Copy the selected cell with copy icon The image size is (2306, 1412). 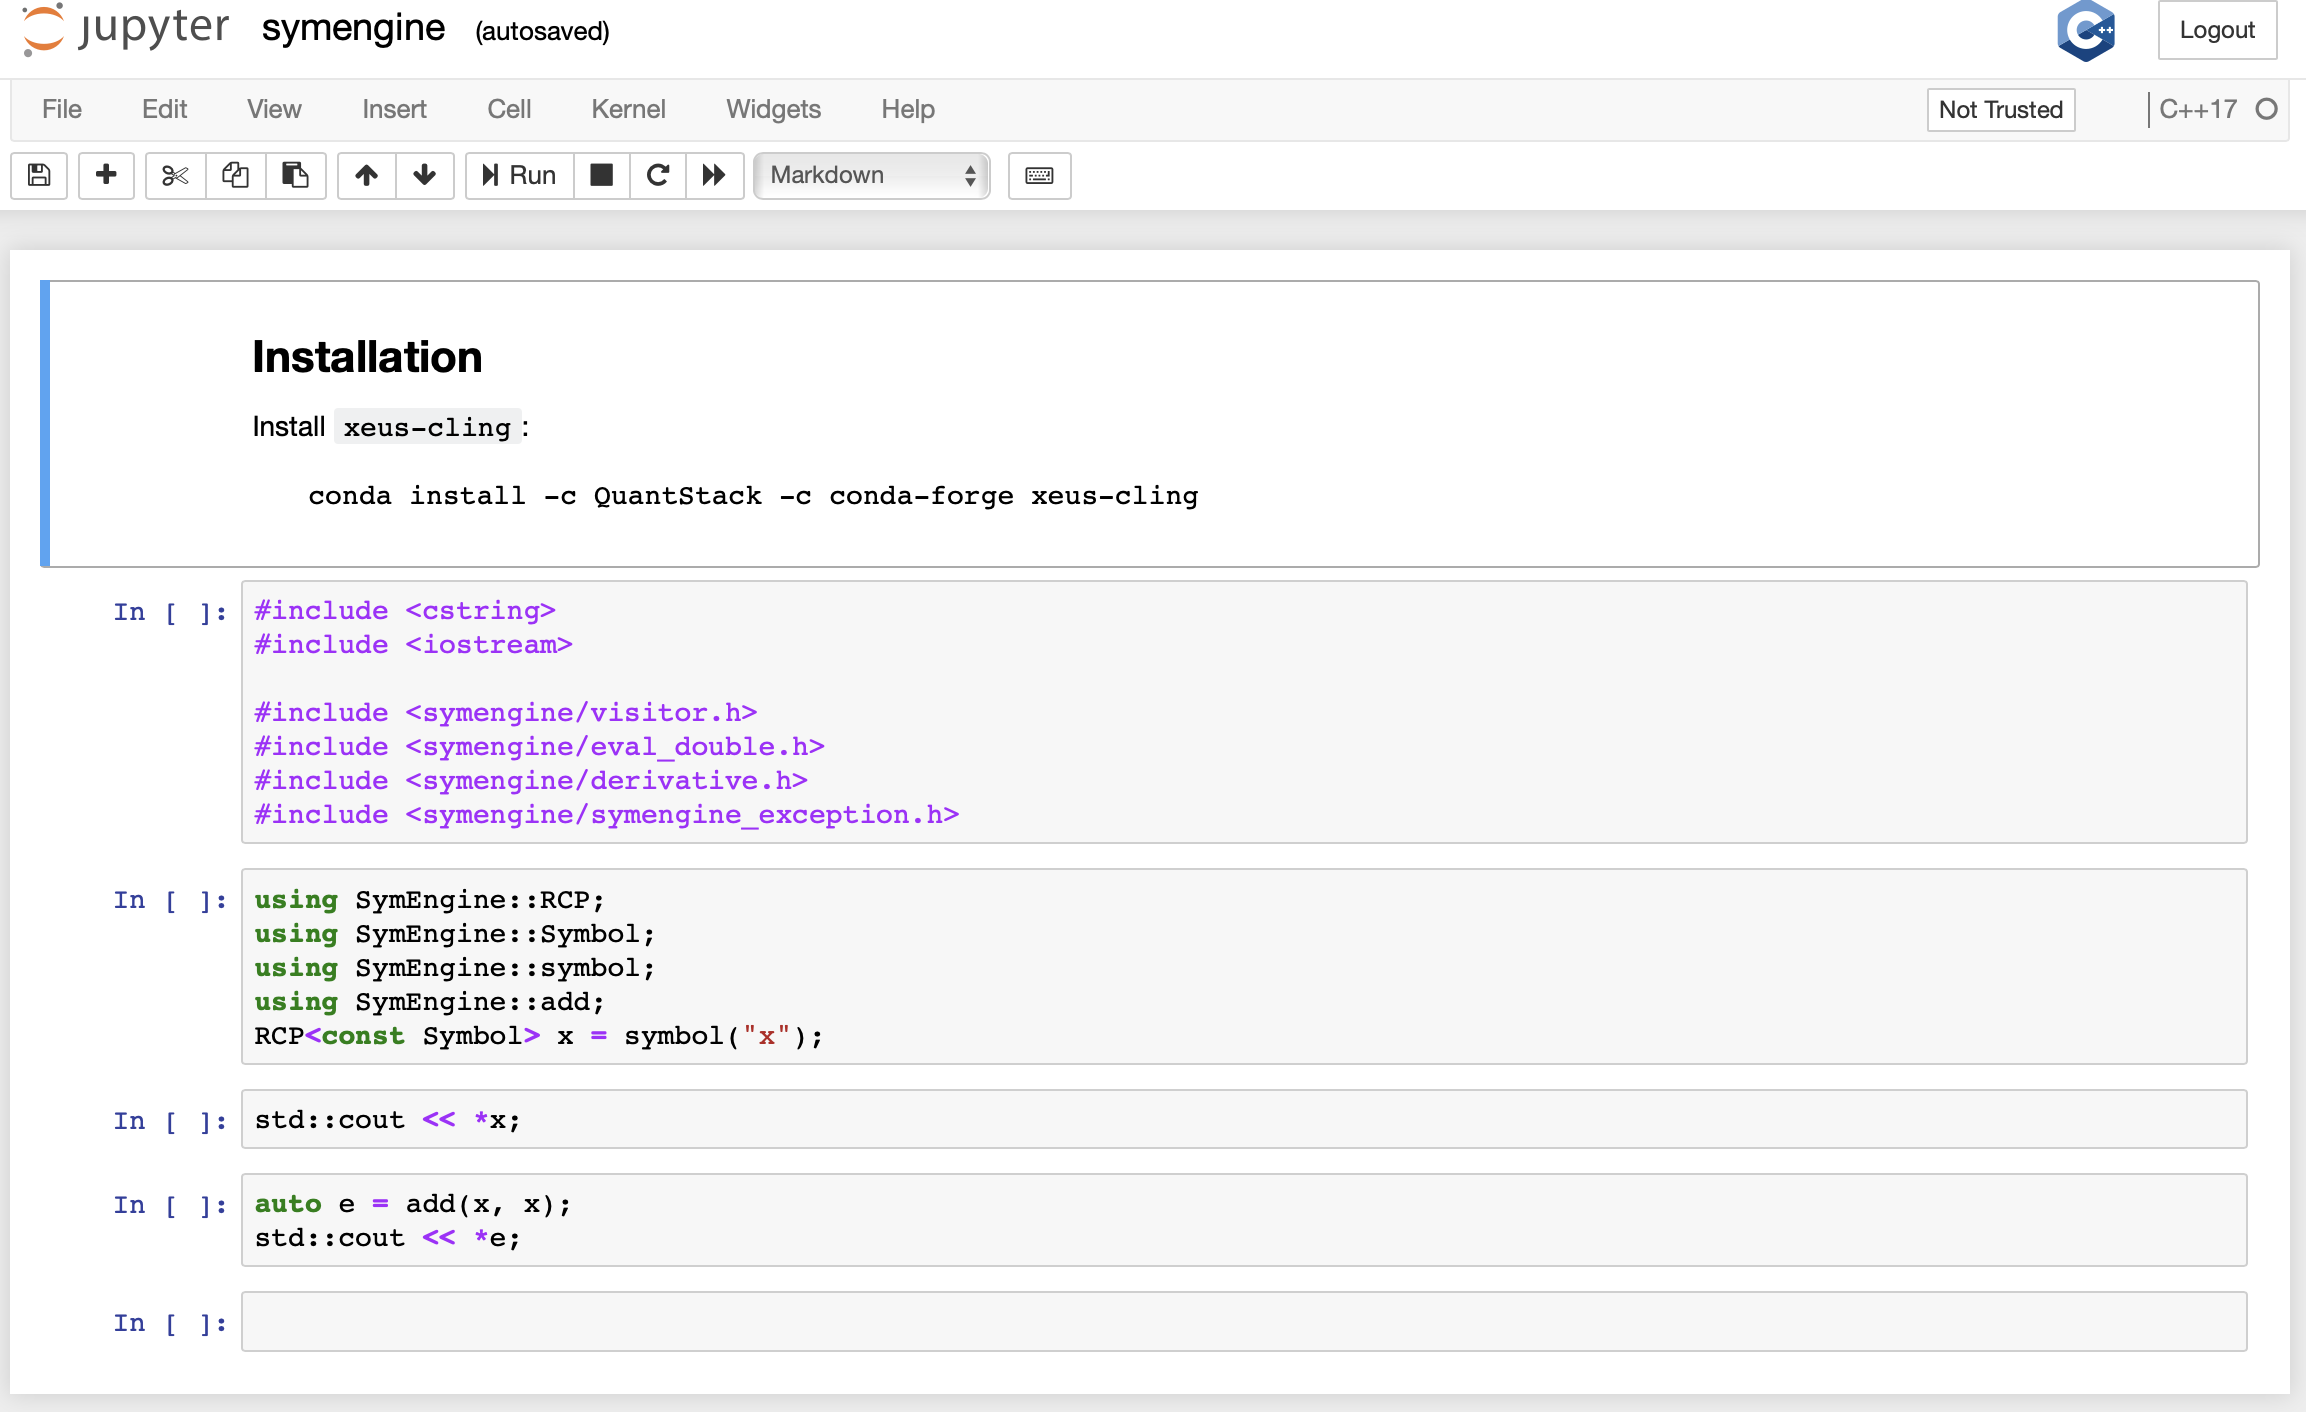[x=236, y=175]
